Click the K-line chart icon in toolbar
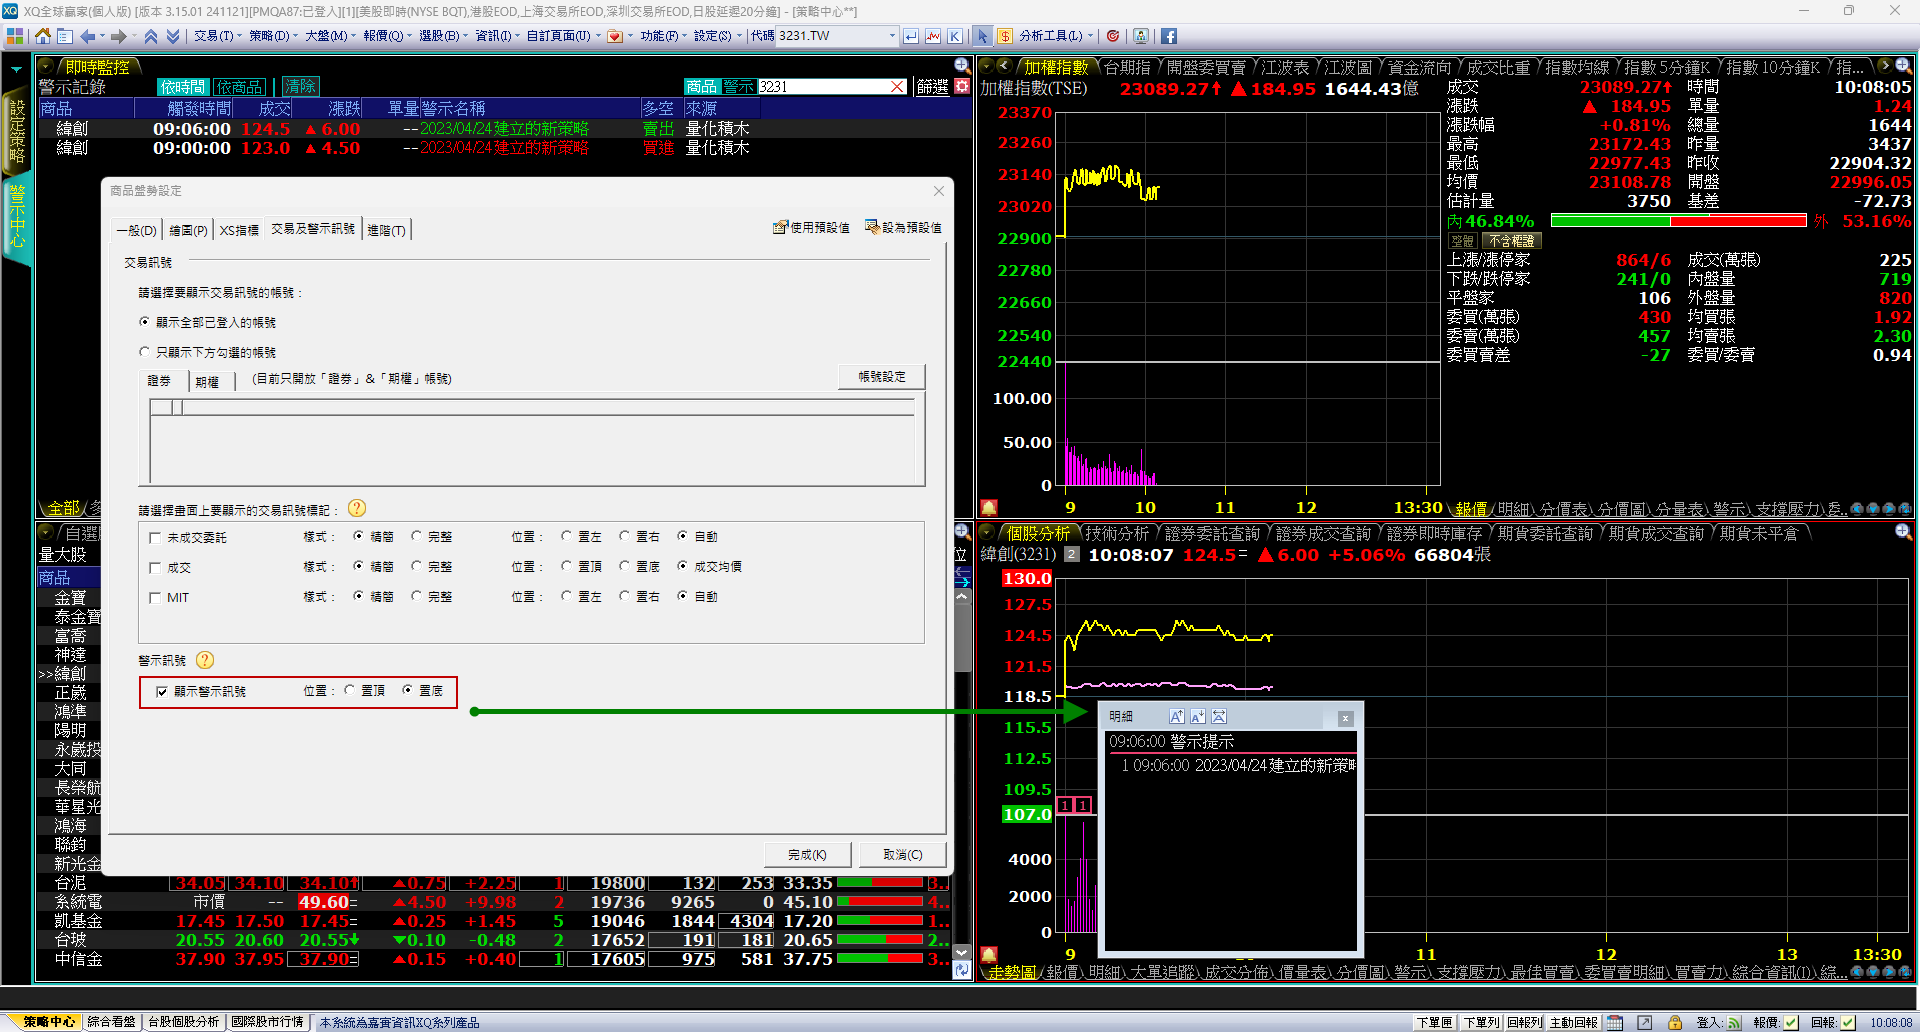Viewport: 1920px width, 1032px height. pyautogui.click(x=955, y=36)
